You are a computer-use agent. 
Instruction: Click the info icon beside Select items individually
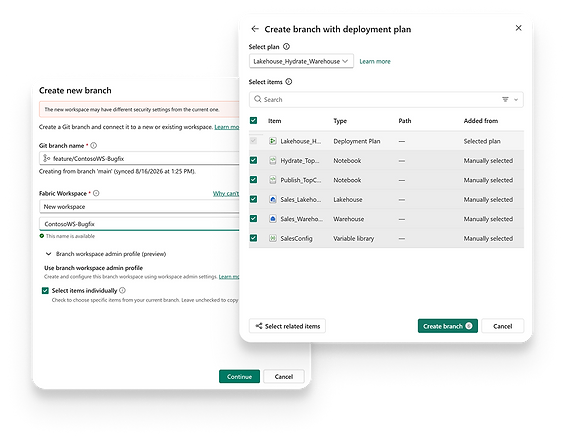pos(123,290)
